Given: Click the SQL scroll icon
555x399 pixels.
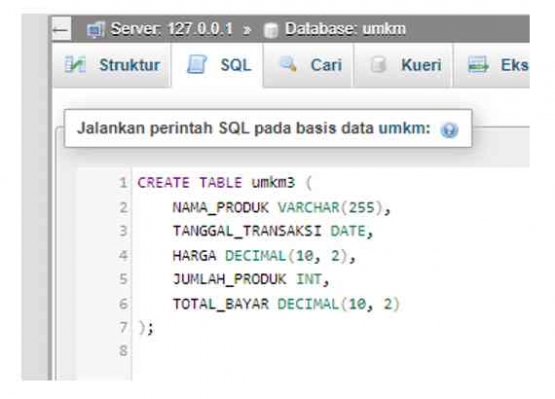Looking at the screenshot, I should coord(197,64).
